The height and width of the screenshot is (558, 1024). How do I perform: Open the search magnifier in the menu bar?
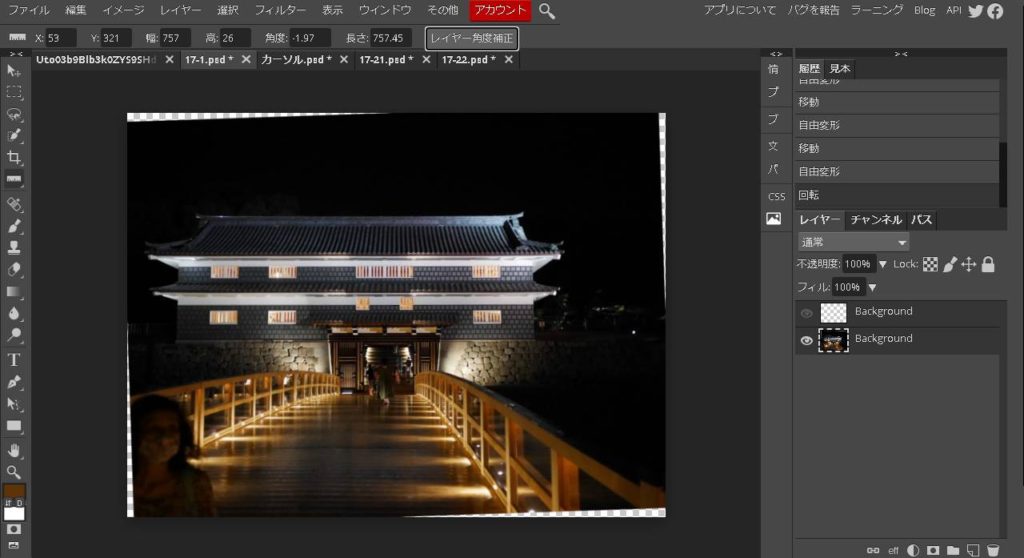point(547,11)
